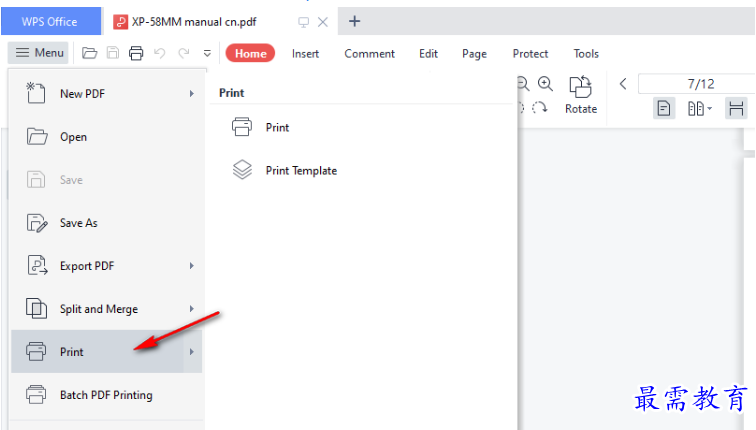The image size is (756, 430).
Task: Expand the two-page view dropdown arrow
Action: [710, 108]
